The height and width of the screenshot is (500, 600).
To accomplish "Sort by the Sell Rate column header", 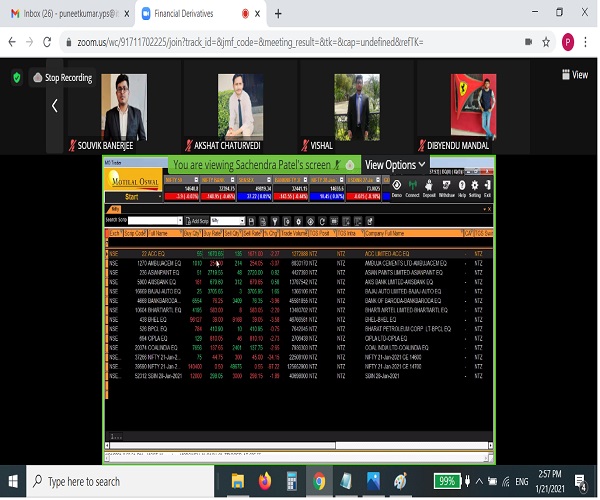I will tap(253, 233).
